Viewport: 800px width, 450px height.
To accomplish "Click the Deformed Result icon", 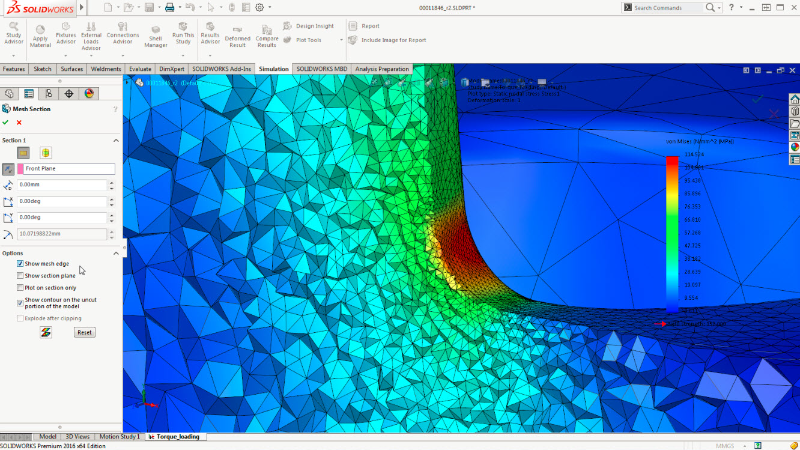I will tap(238, 31).
